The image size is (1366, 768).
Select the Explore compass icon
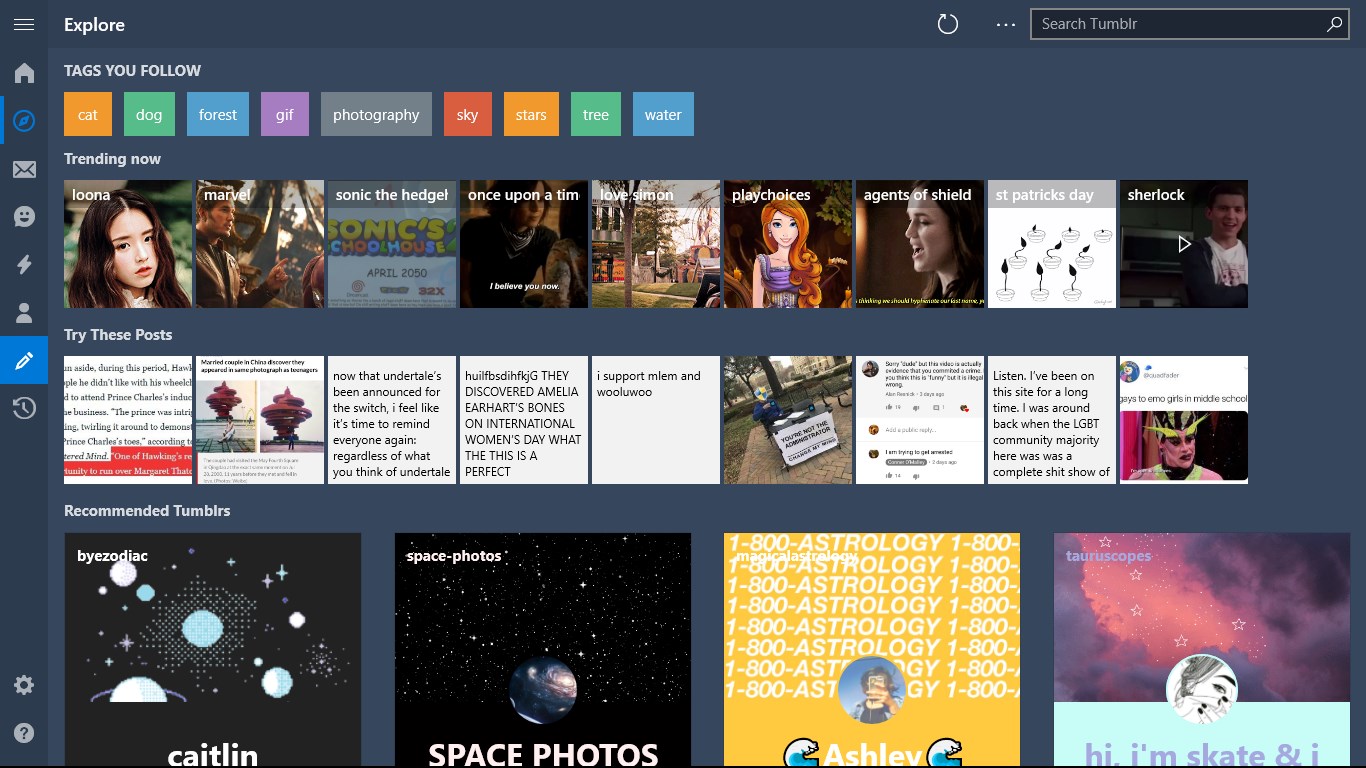[24, 120]
